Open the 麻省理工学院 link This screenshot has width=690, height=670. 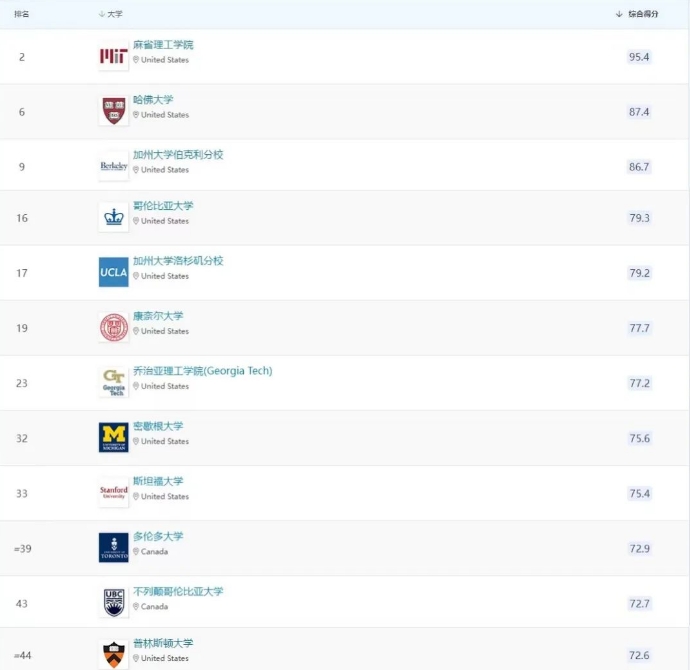click(x=163, y=45)
